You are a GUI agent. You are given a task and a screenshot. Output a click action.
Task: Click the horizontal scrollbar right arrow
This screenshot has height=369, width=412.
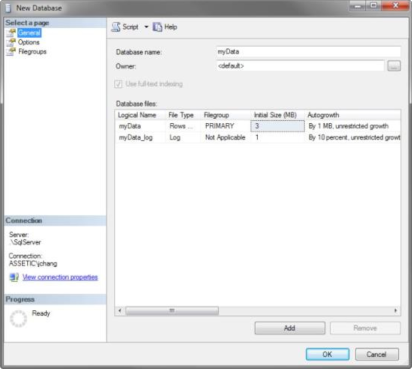point(396,311)
